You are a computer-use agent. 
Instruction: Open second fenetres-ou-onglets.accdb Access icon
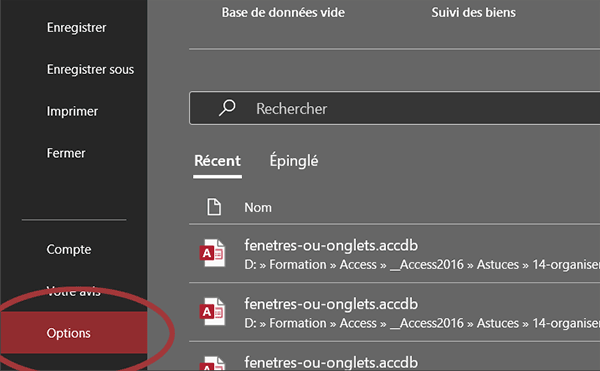212,312
